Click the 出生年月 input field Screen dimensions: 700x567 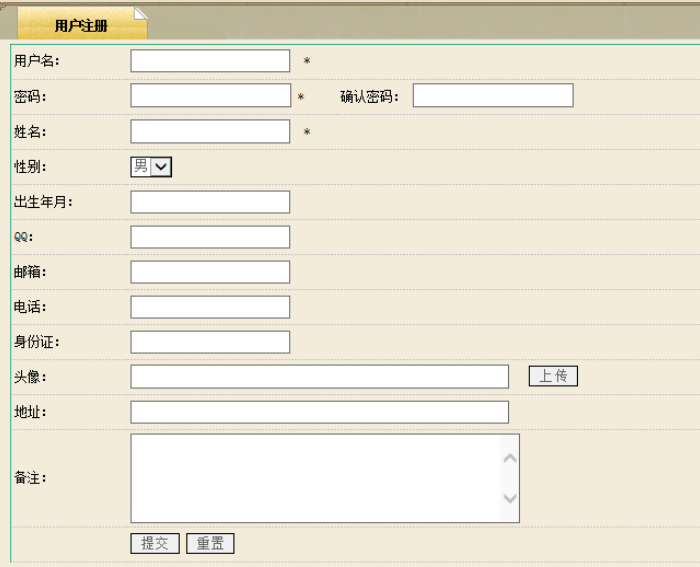(x=210, y=202)
